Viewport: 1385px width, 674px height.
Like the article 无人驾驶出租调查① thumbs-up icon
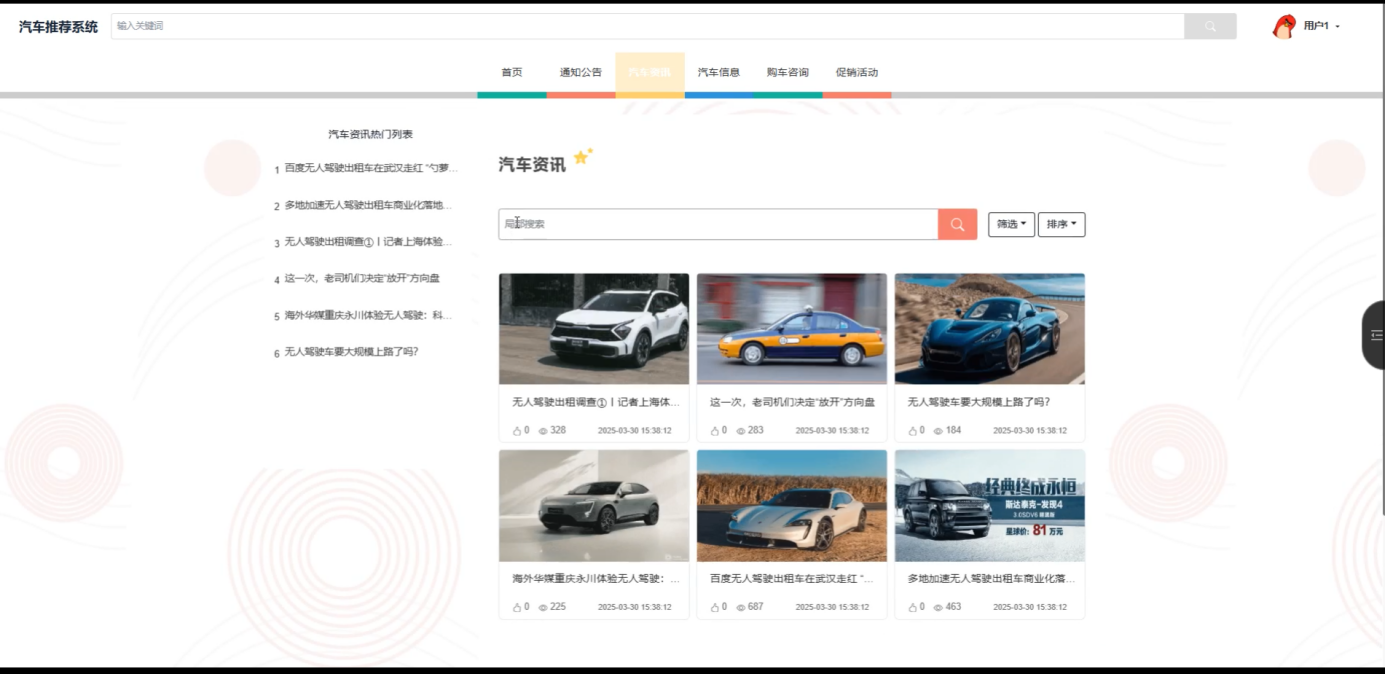[x=517, y=431]
